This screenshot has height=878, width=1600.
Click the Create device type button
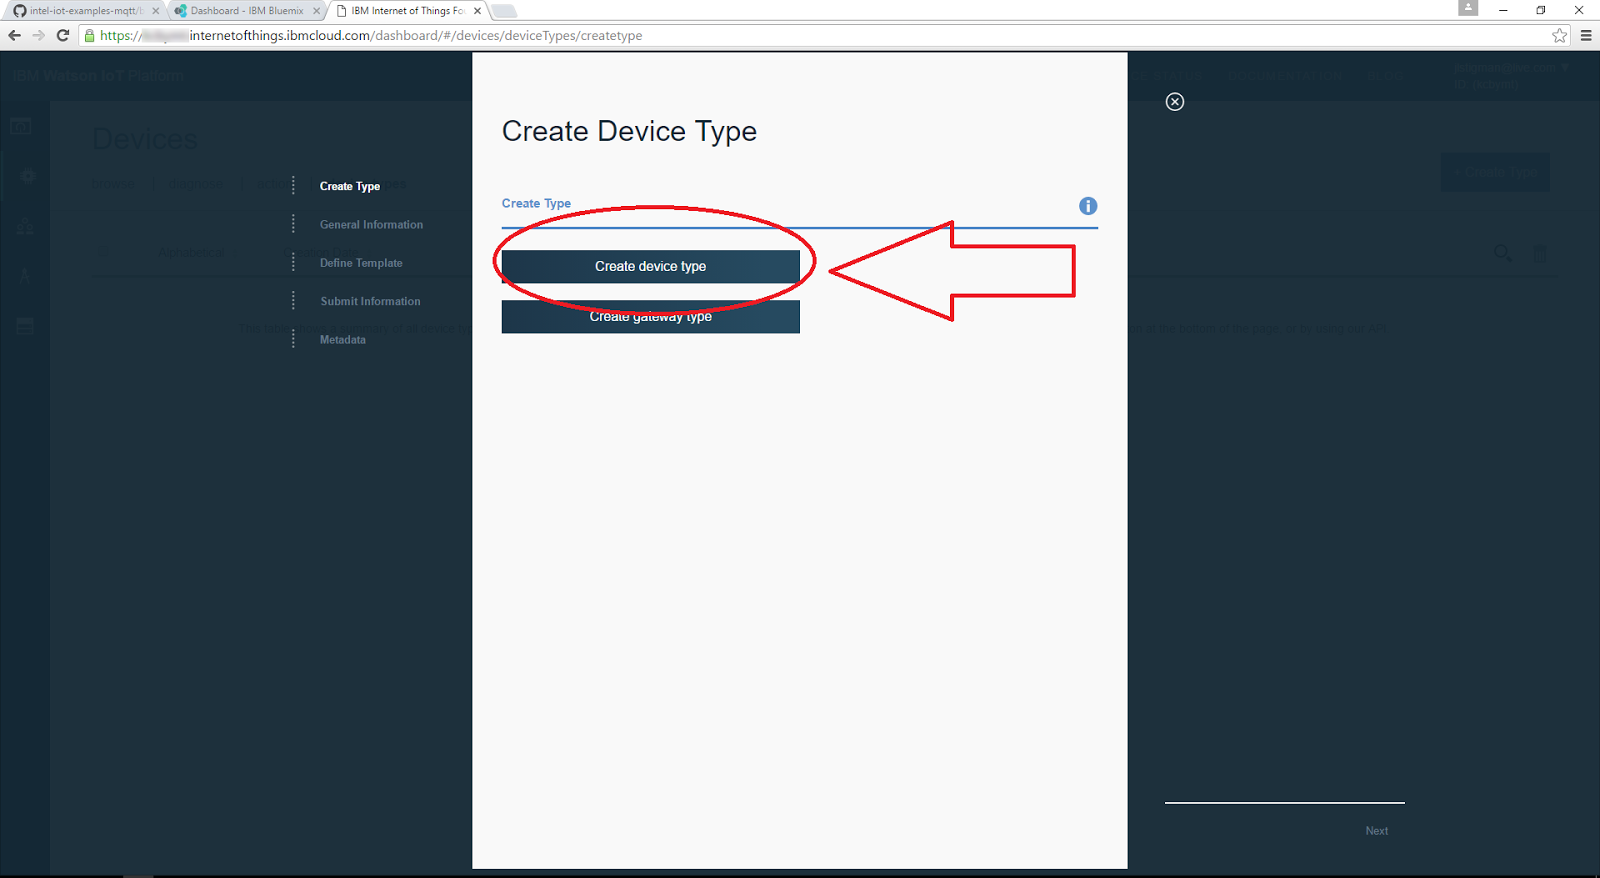point(650,267)
